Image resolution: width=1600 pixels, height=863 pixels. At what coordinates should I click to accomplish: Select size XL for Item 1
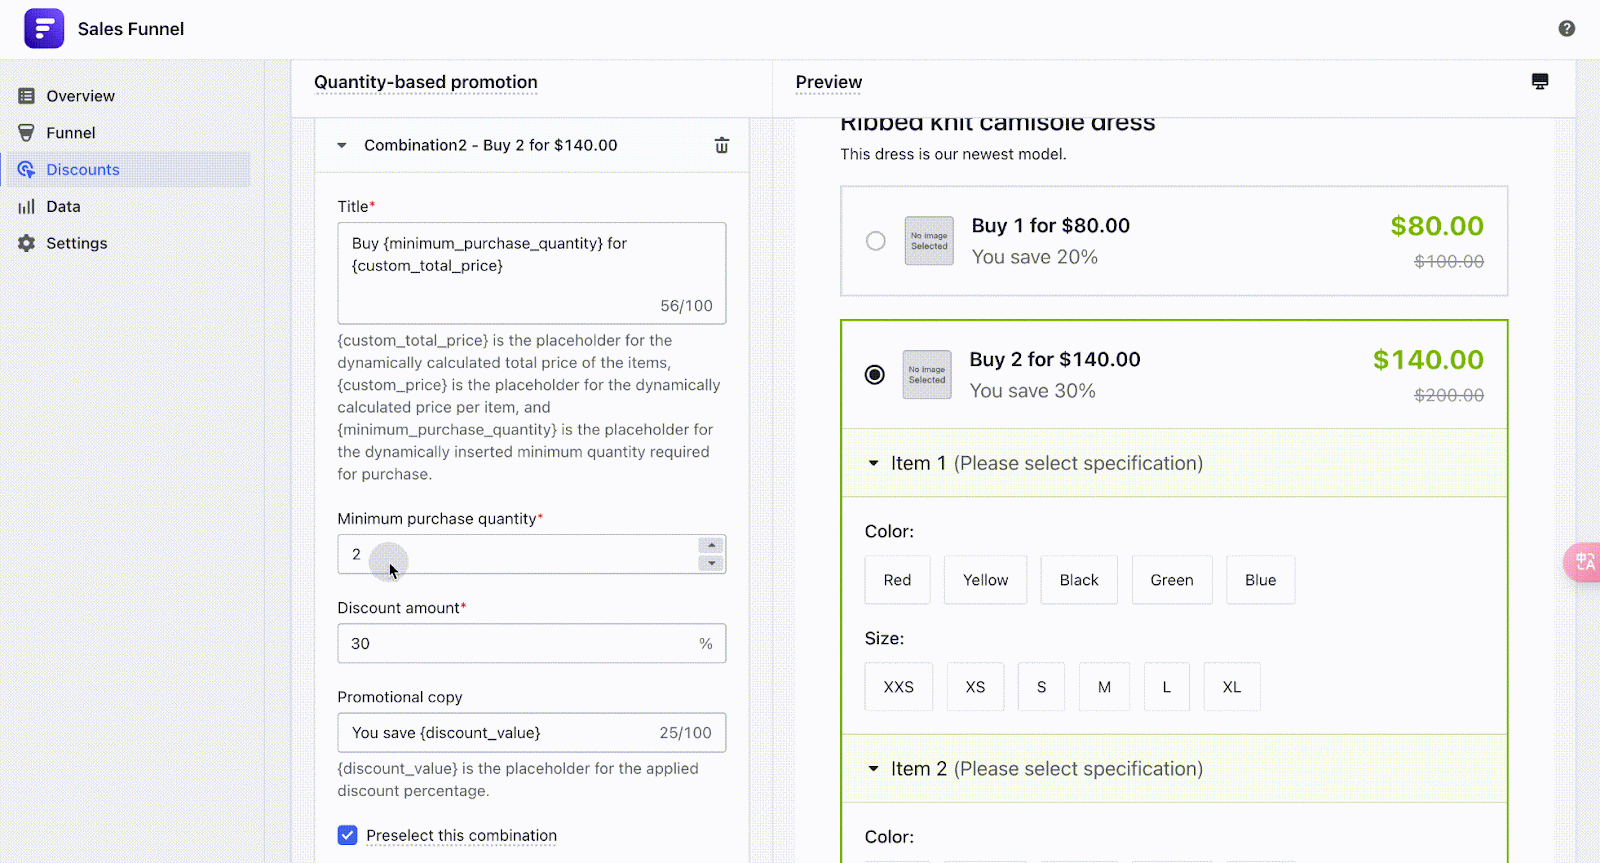pos(1232,687)
